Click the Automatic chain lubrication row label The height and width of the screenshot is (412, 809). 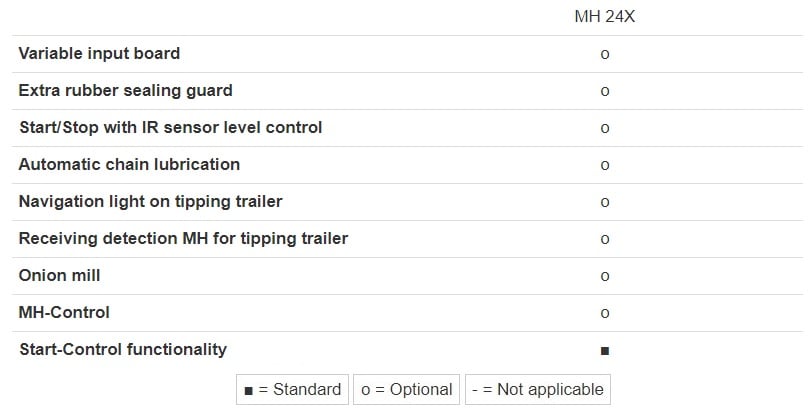(129, 164)
